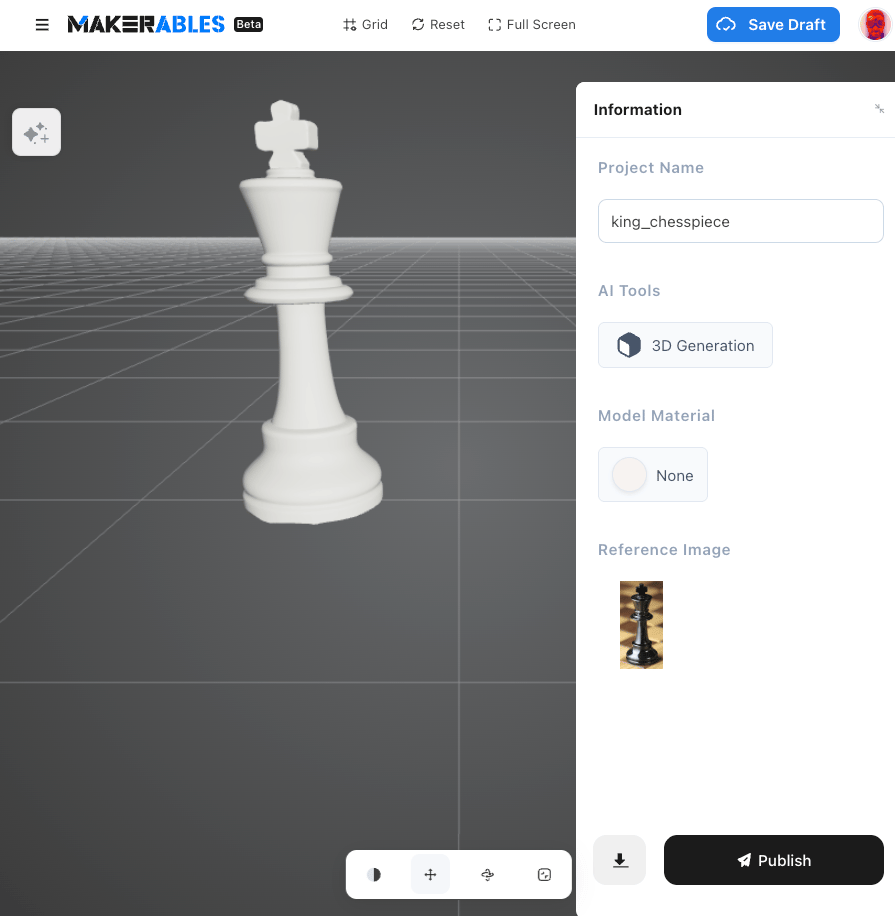Save Draft to the cloud
This screenshot has width=895, height=916.
click(x=773, y=25)
